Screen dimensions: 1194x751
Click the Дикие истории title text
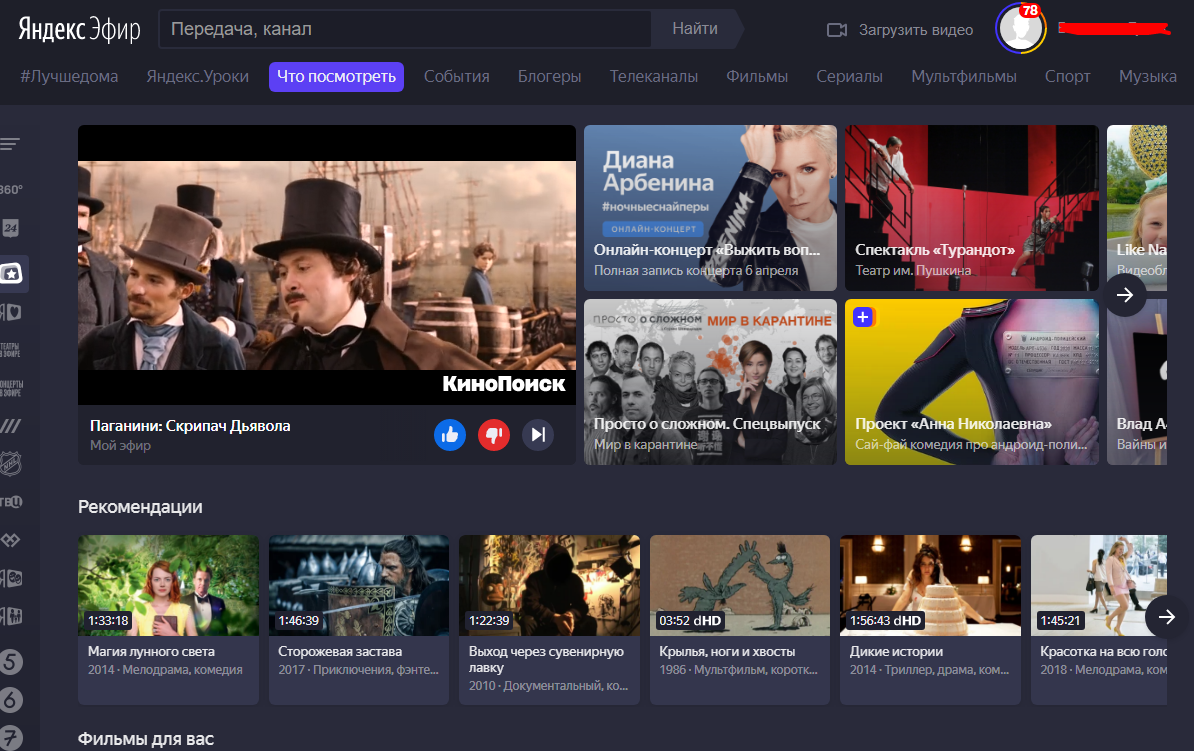click(x=896, y=651)
